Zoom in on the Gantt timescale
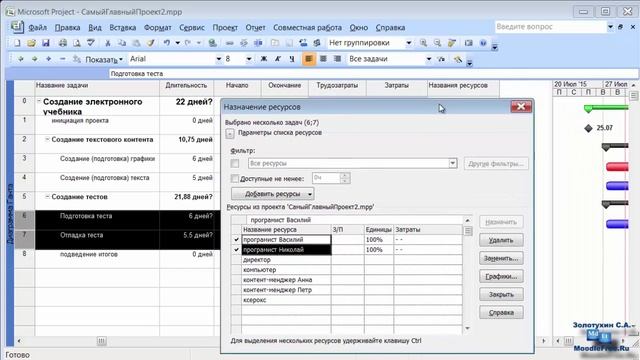 (423, 43)
